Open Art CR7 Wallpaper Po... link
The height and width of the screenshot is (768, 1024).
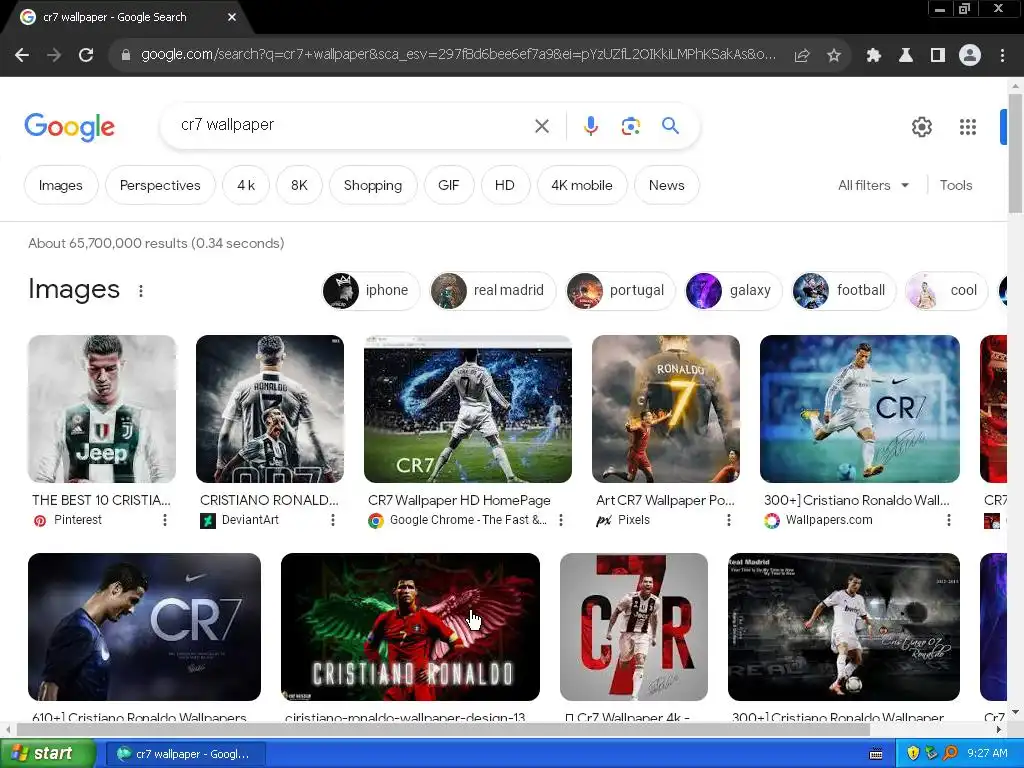pyautogui.click(x=665, y=500)
